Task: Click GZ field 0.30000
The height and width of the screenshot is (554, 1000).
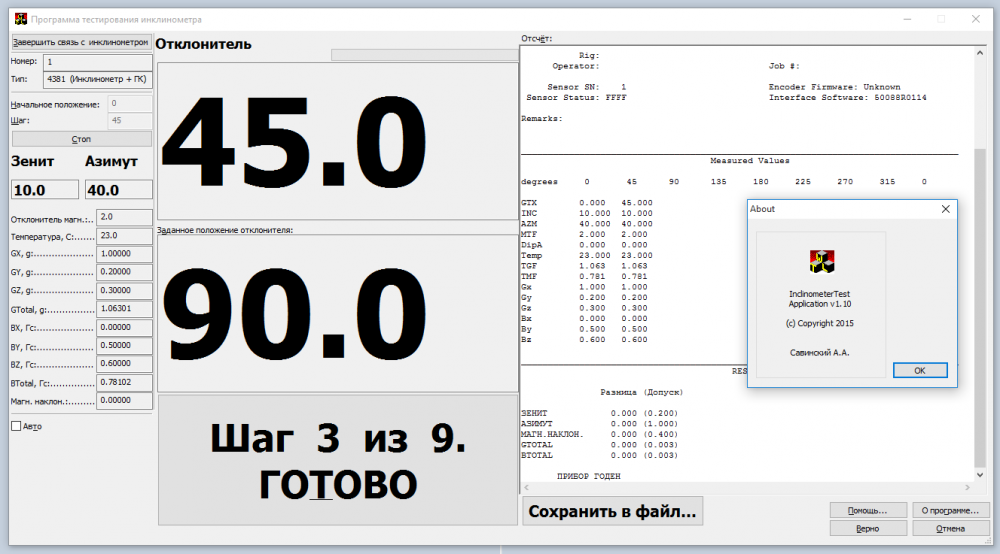Action: tap(124, 291)
